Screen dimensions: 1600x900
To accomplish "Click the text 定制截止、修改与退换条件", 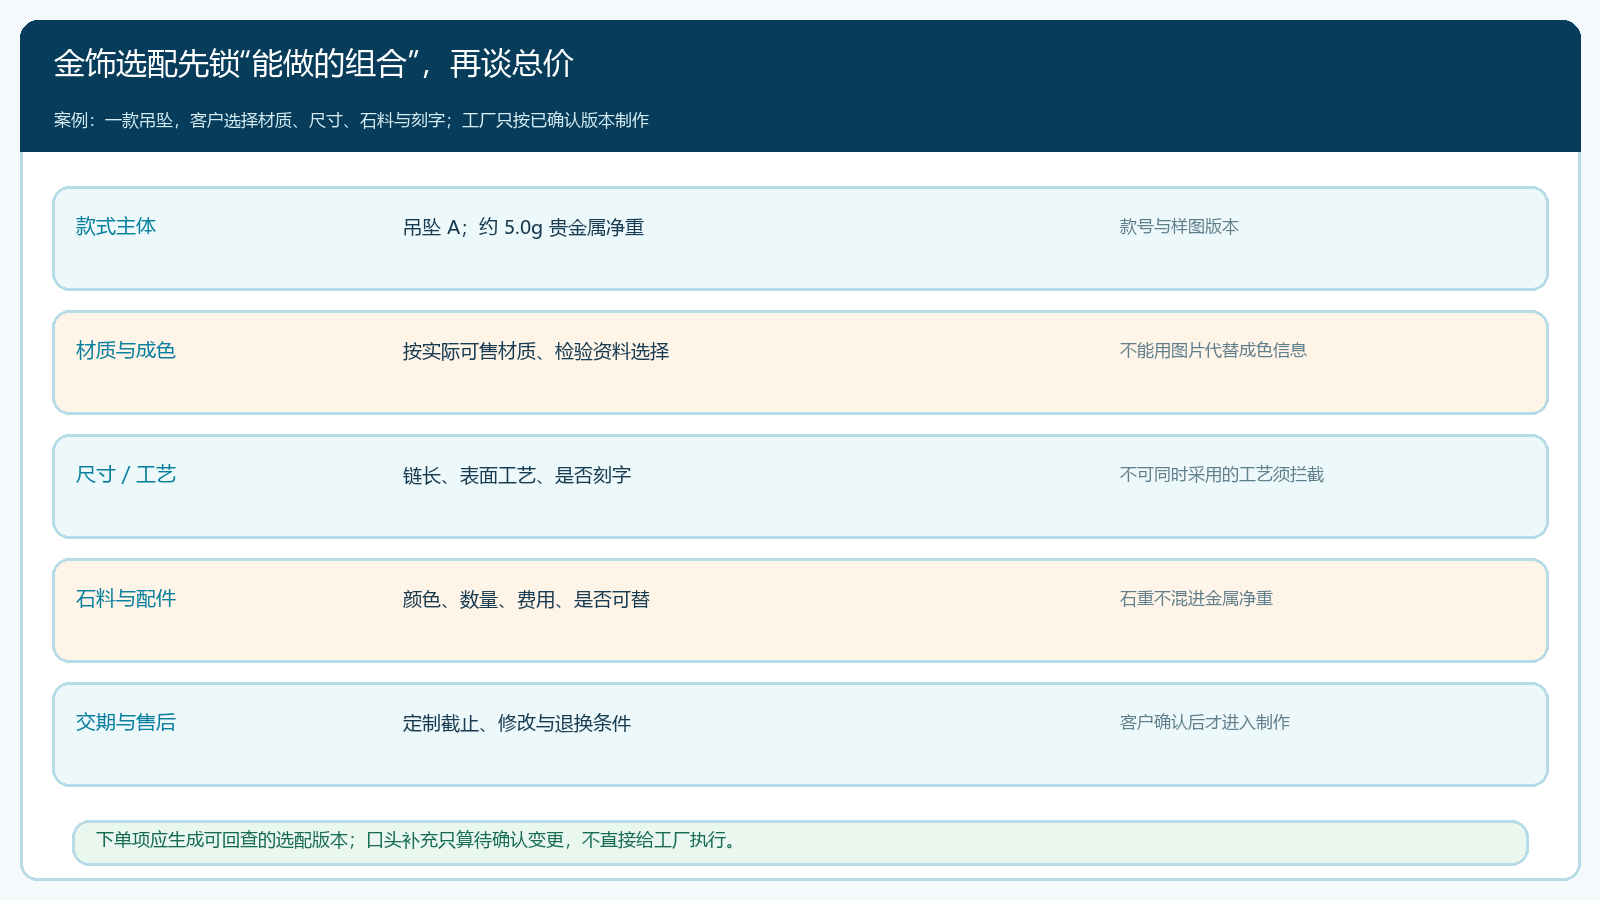I will point(517,723).
